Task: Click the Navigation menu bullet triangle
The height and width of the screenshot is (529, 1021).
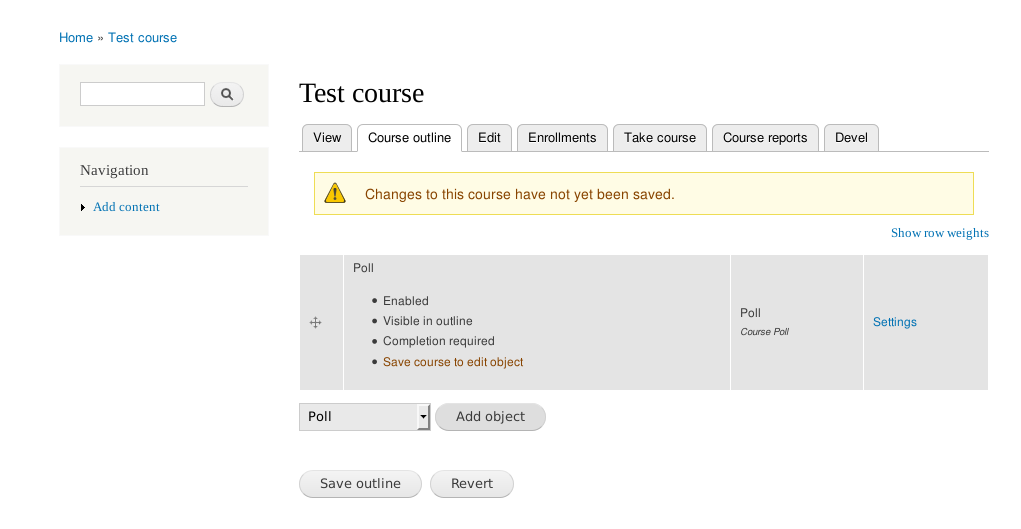Action: (83, 207)
